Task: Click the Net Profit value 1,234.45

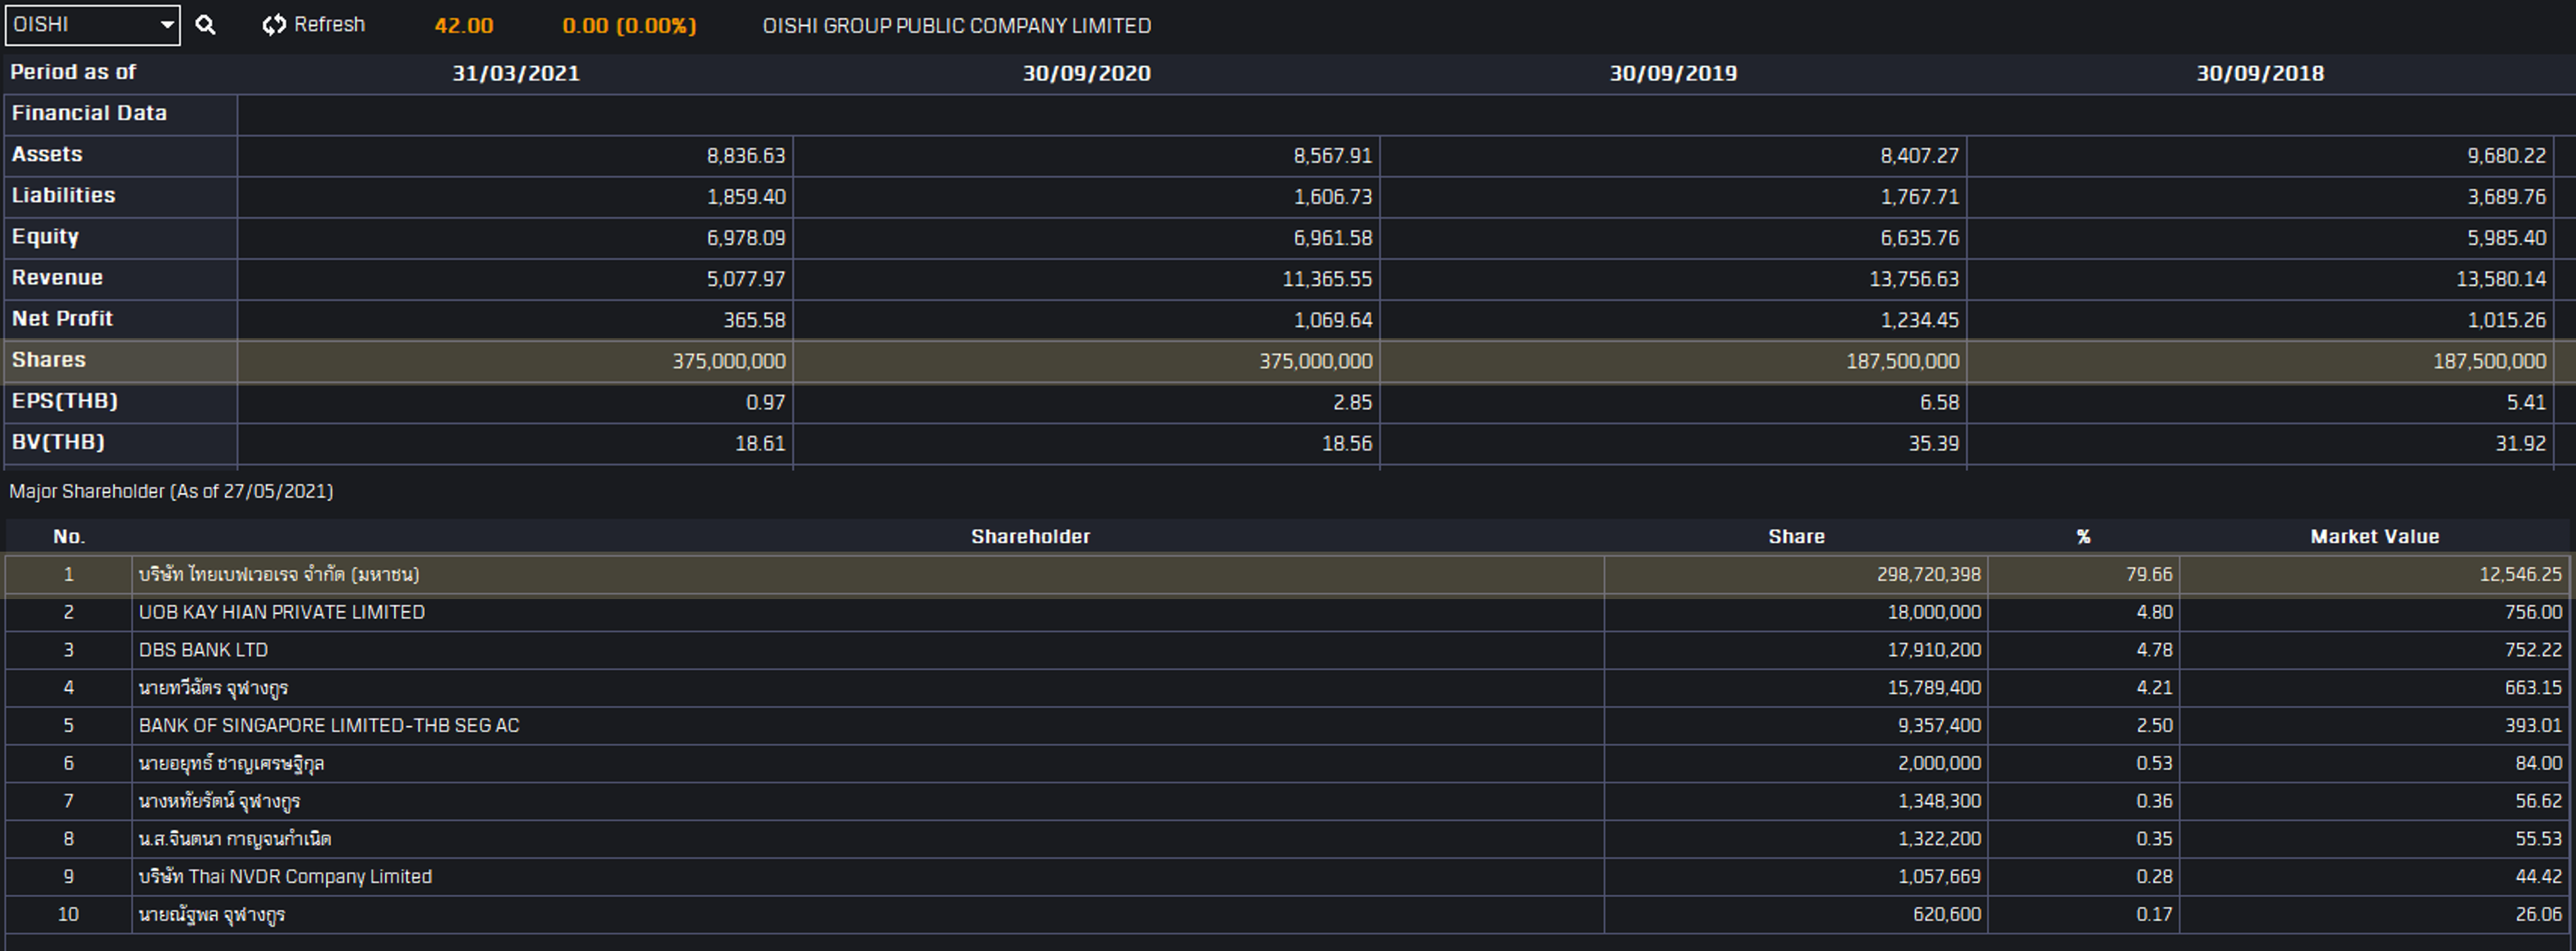Action: click(1920, 320)
